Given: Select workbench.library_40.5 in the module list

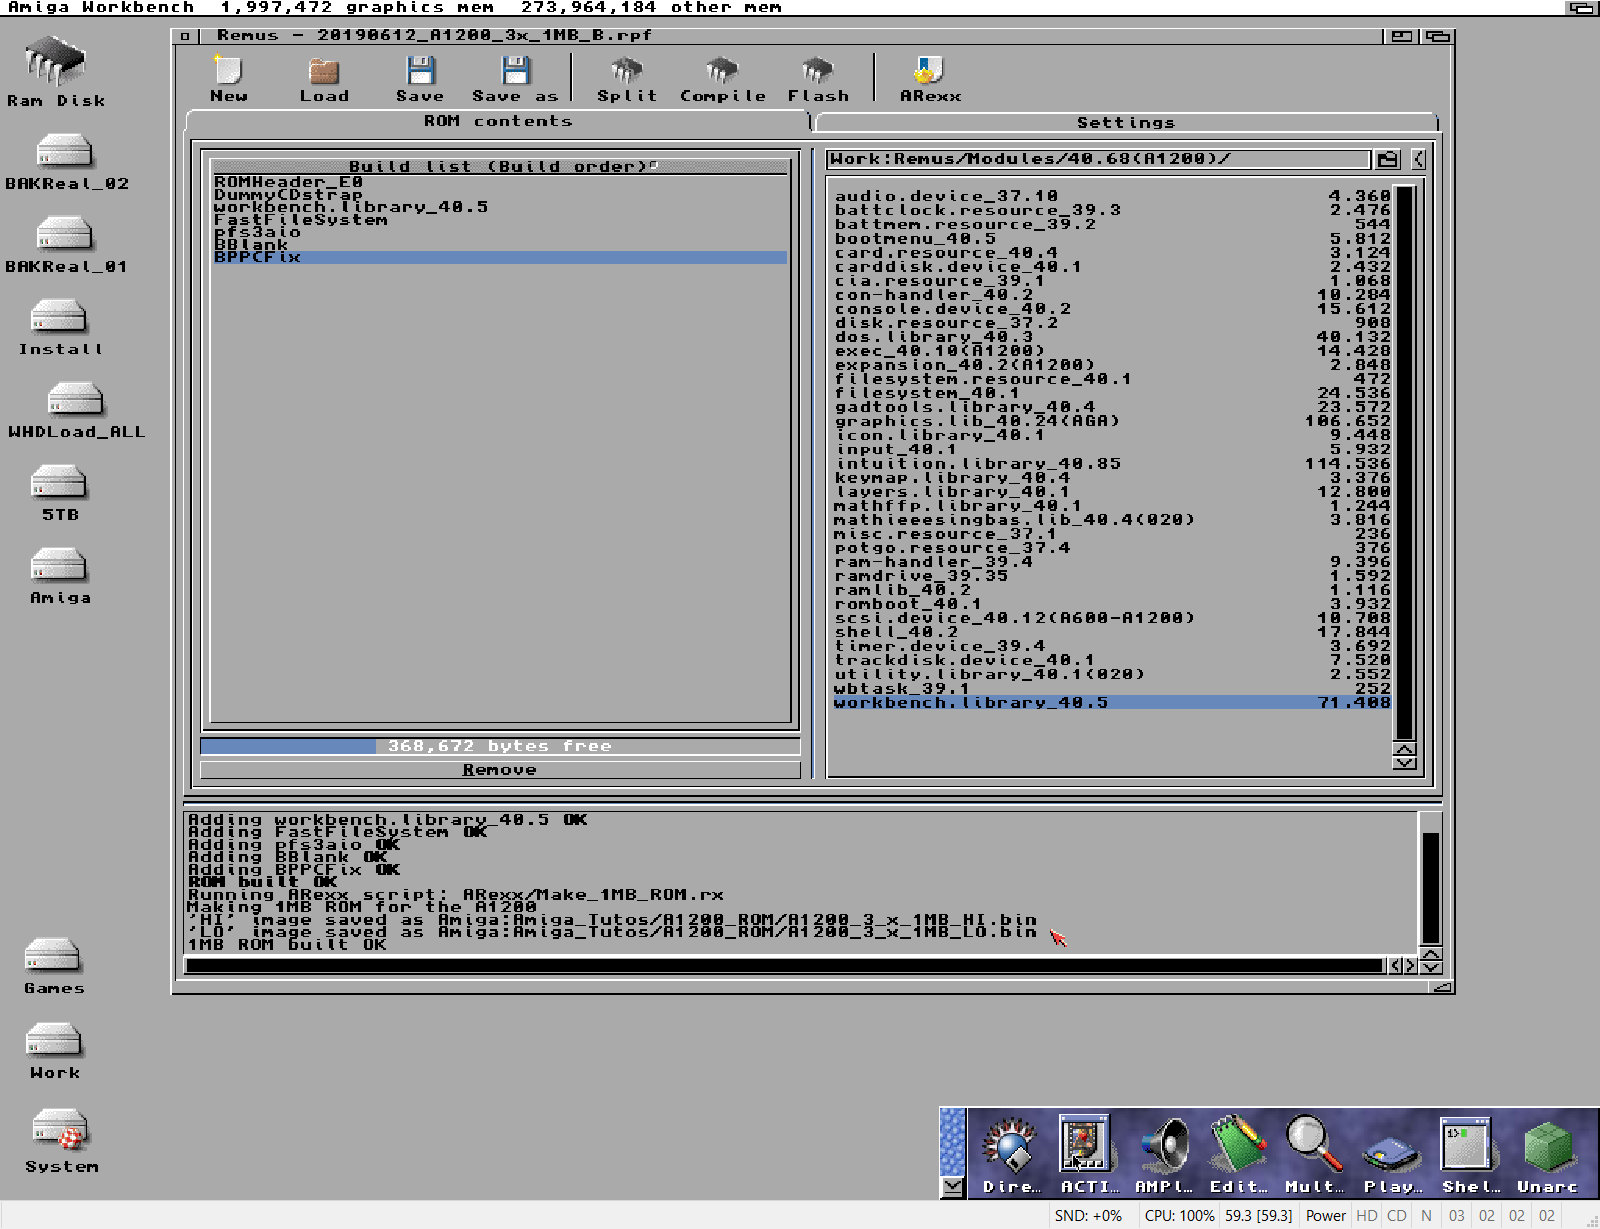Looking at the screenshot, I should (x=1112, y=703).
